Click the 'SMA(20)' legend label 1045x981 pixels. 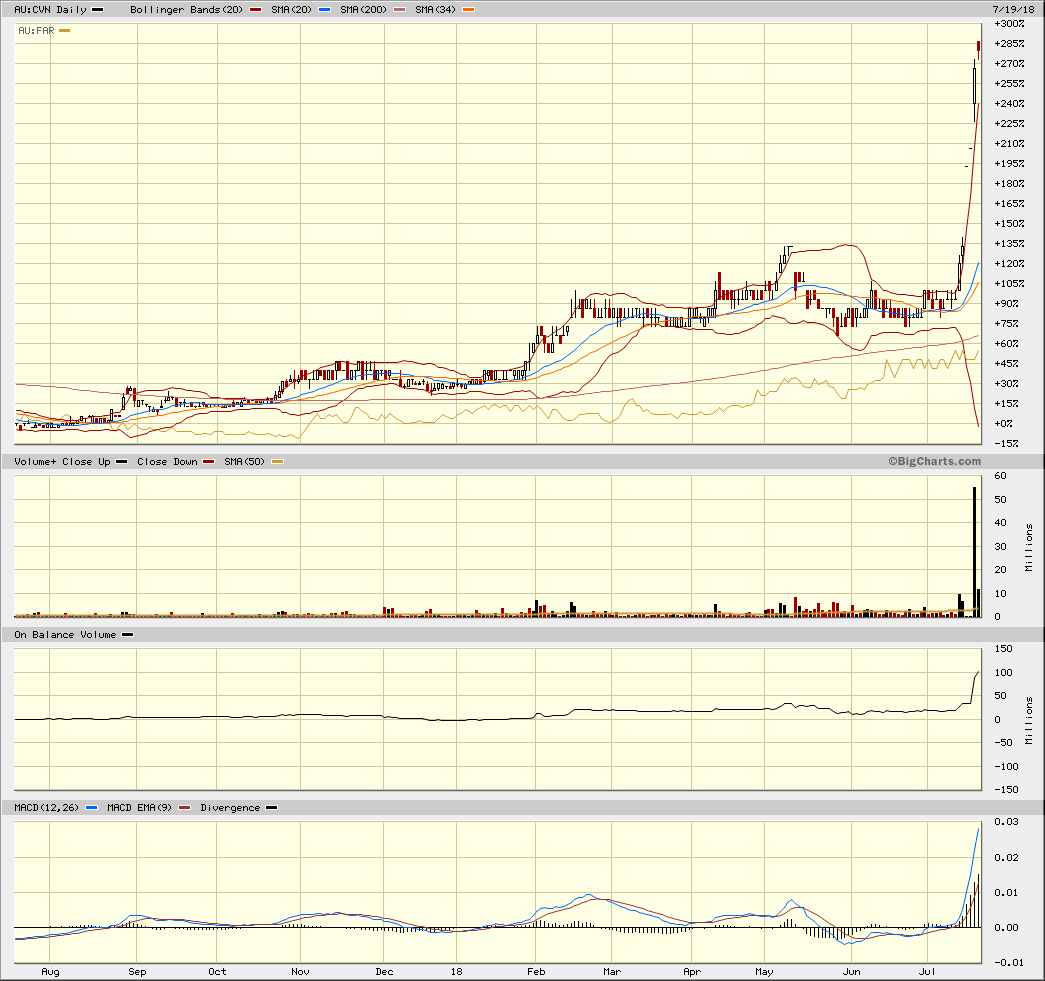291,10
